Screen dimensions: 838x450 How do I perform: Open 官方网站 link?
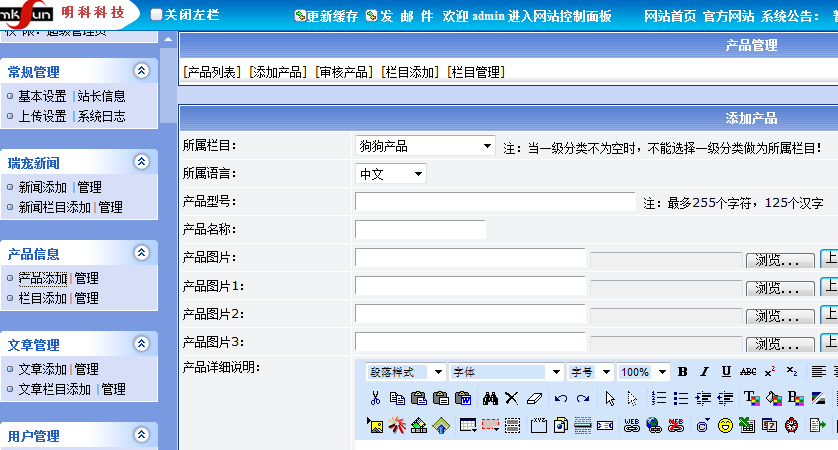click(728, 16)
